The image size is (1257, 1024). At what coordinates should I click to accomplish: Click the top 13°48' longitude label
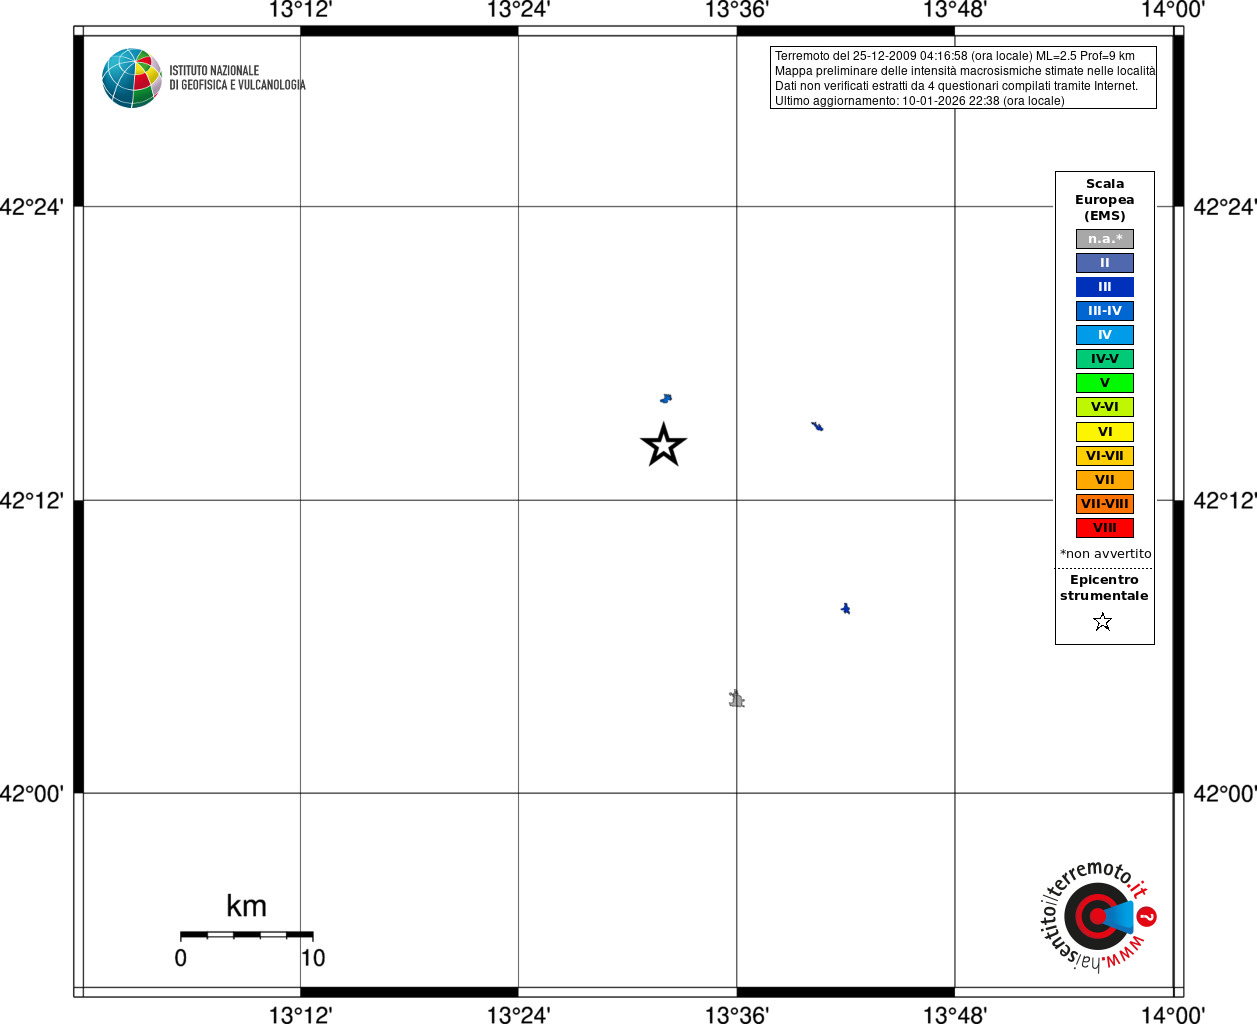click(x=954, y=10)
